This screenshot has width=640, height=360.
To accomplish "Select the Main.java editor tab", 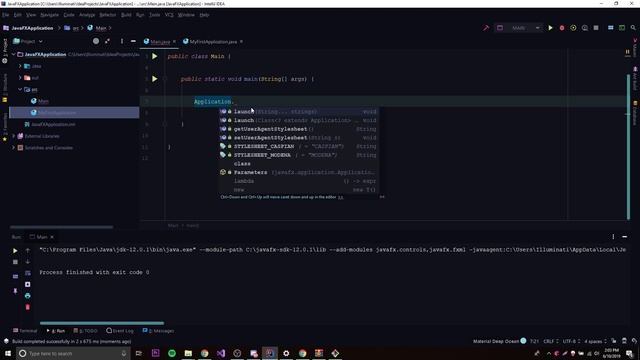I will coord(160,42).
